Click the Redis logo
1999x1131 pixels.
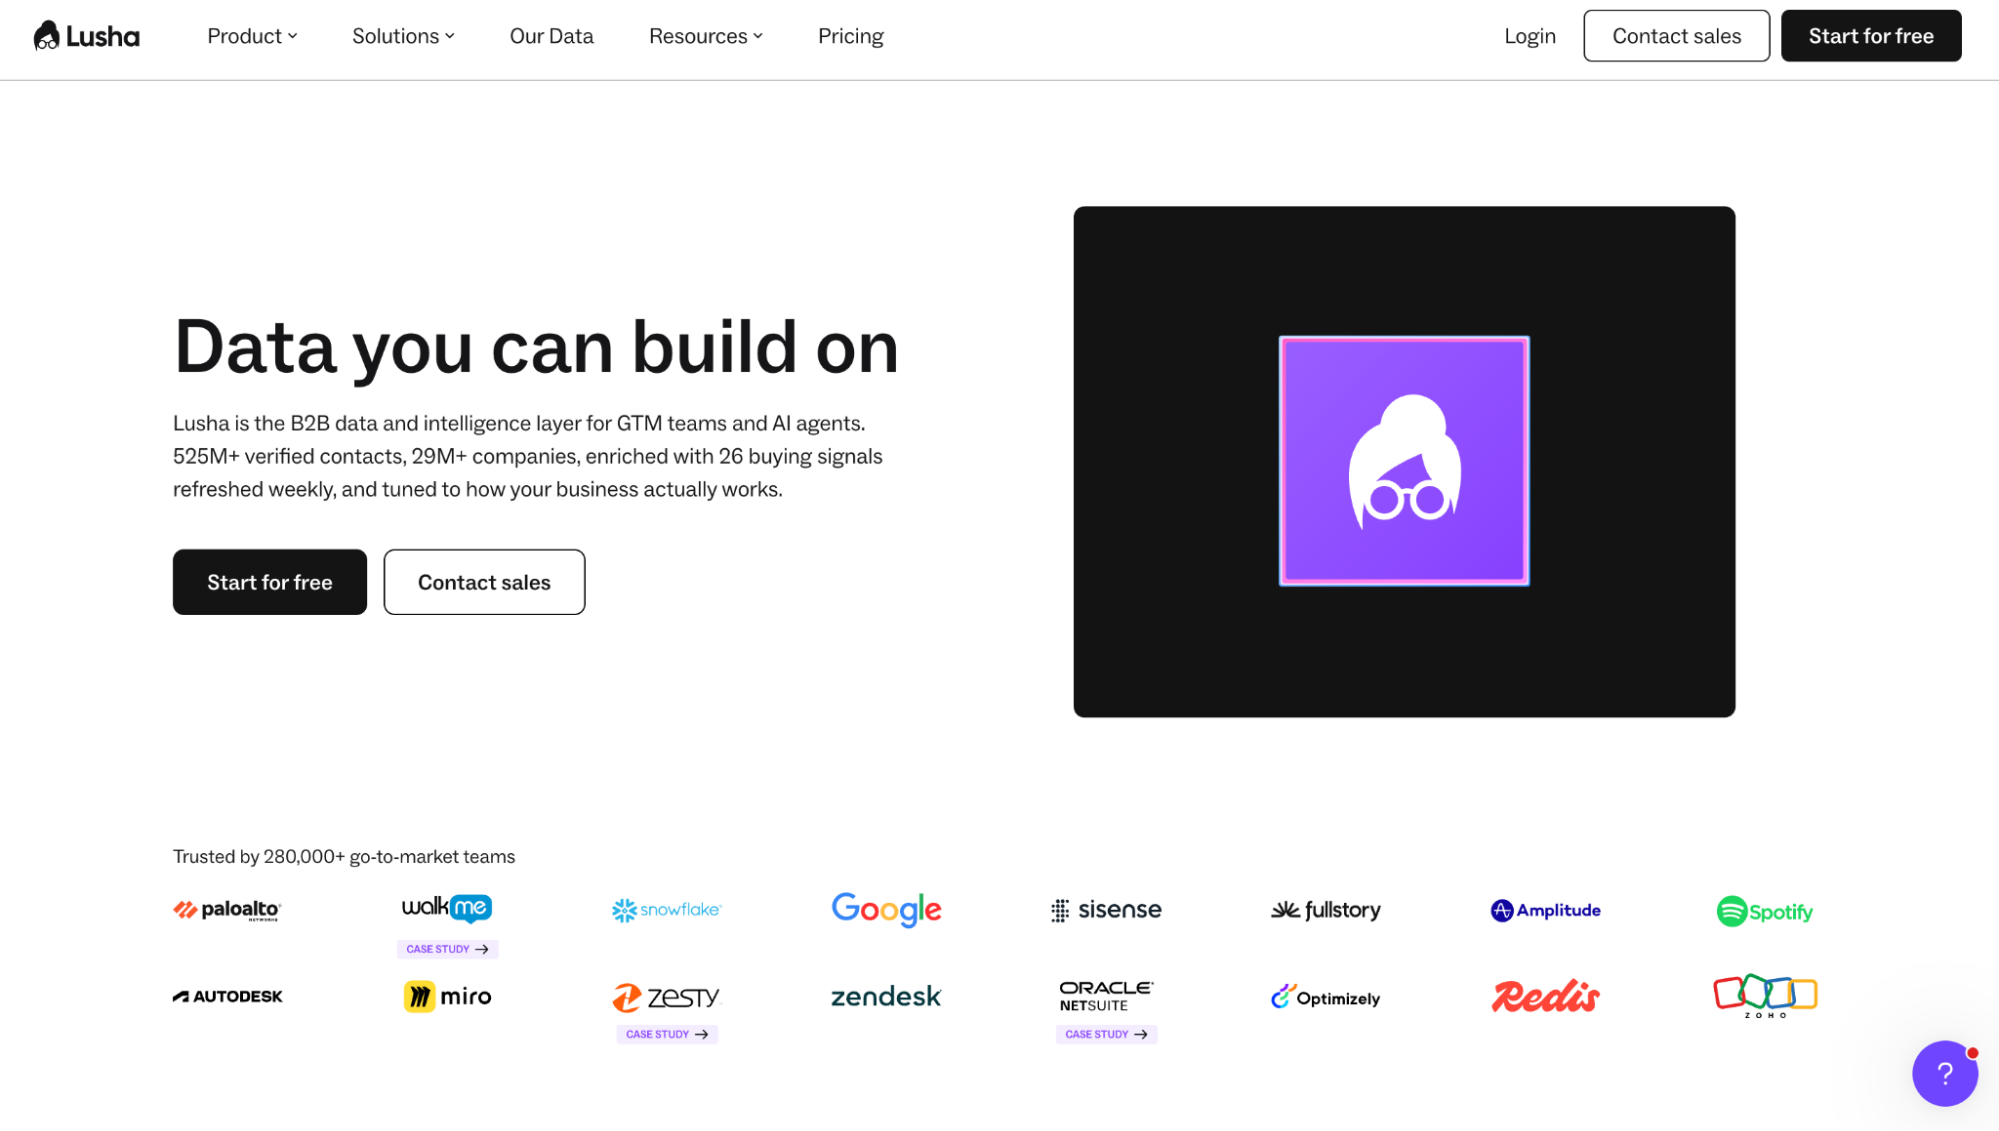1545,996
